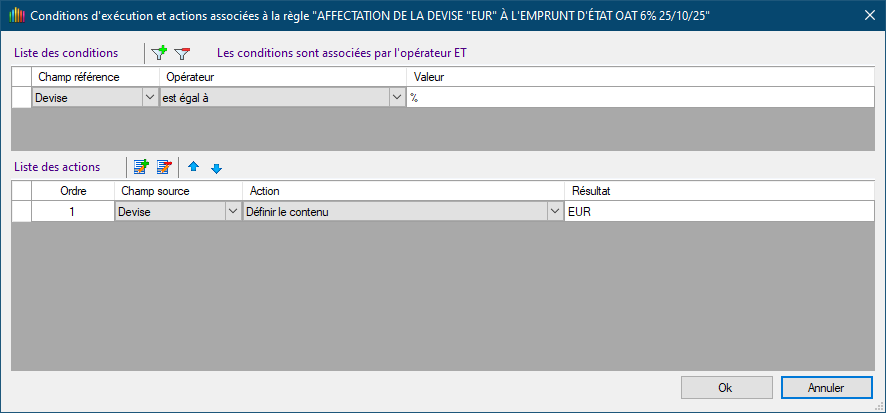886x413 pixels.
Task: Expand the Opérateur 'est égal à' dropdown
Action: (x=397, y=97)
